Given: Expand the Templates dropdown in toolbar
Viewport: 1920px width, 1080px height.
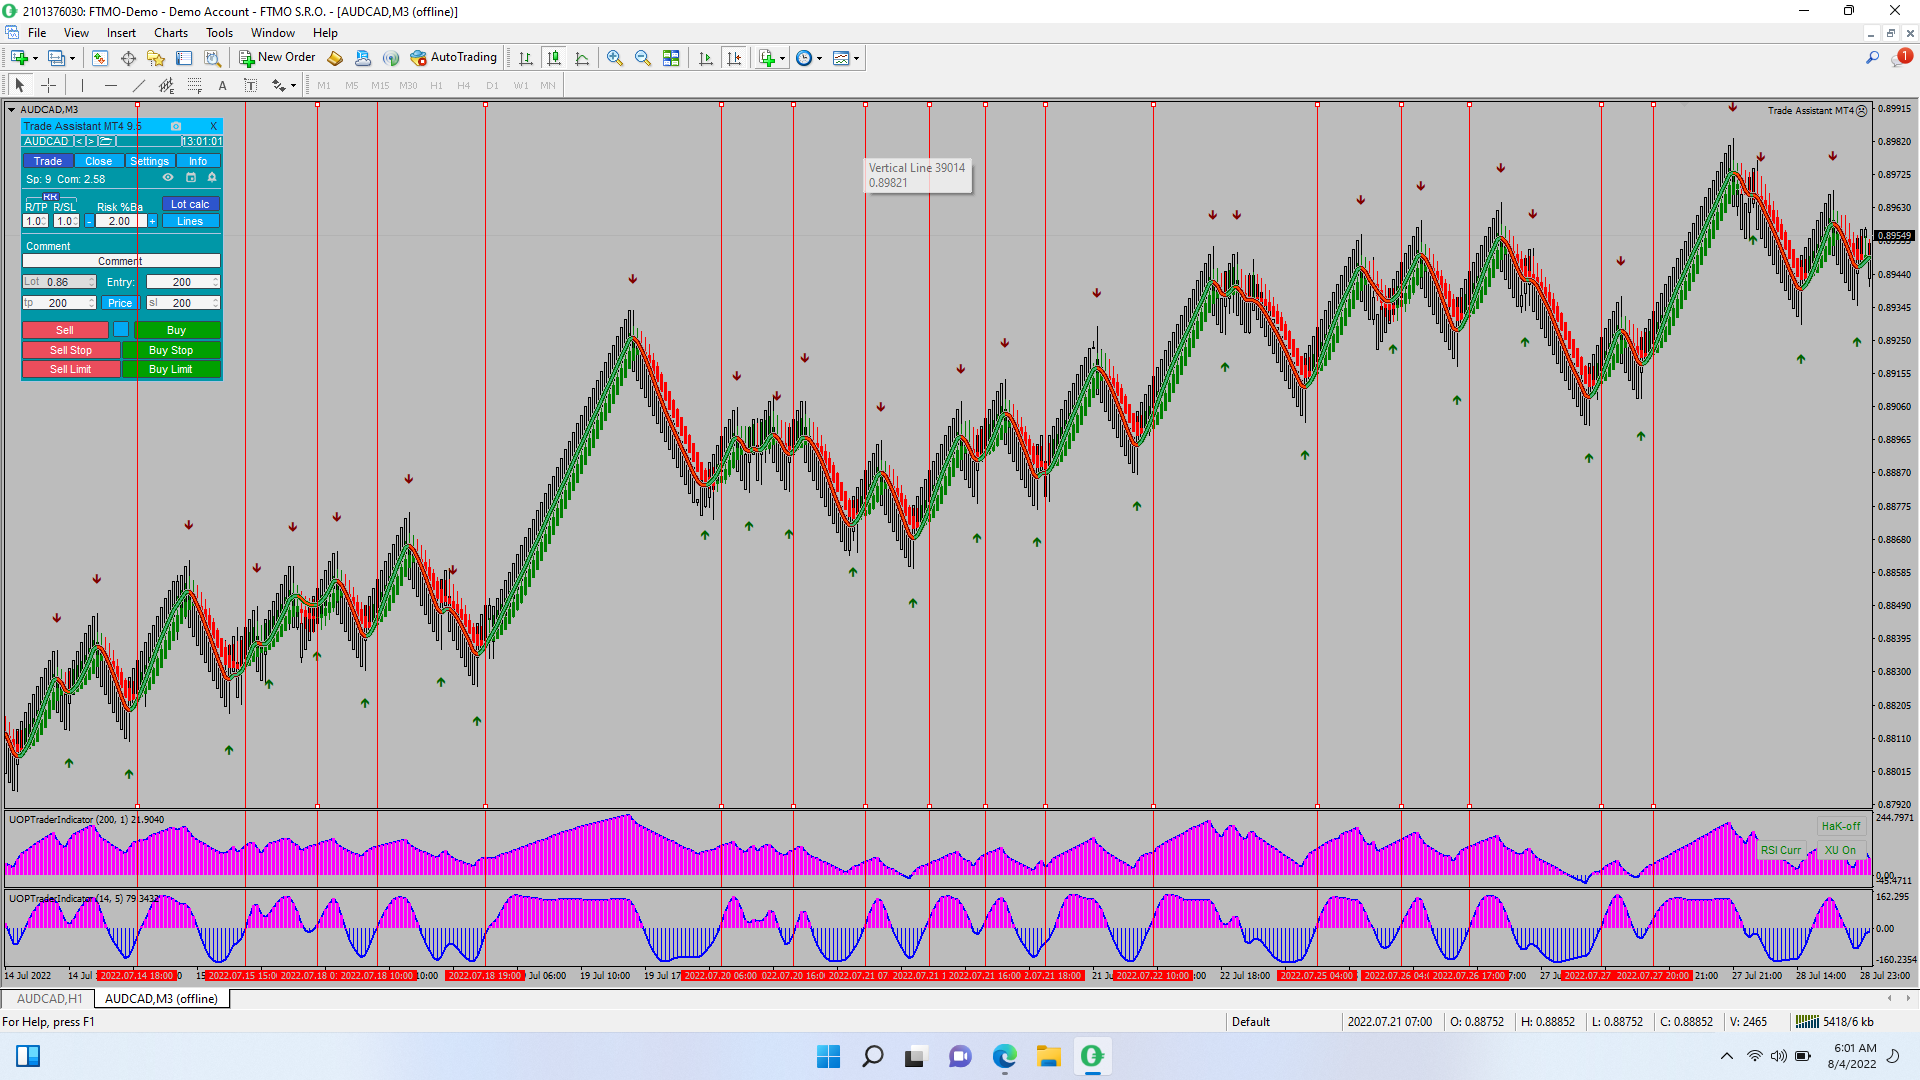Looking at the screenshot, I should 857,58.
